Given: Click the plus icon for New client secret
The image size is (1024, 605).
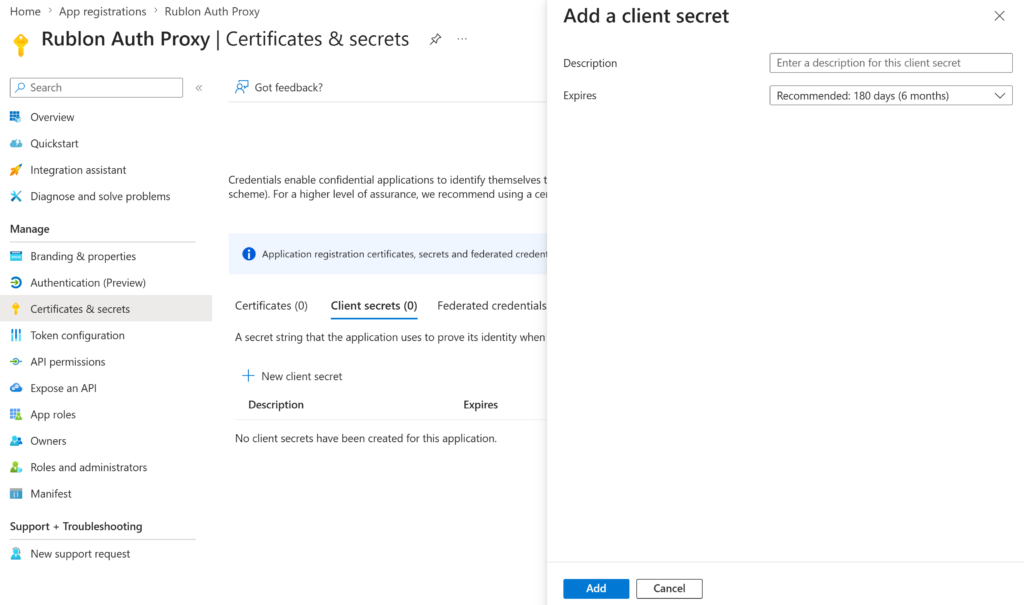Looking at the screenshot, I should [x=248, y=376].
